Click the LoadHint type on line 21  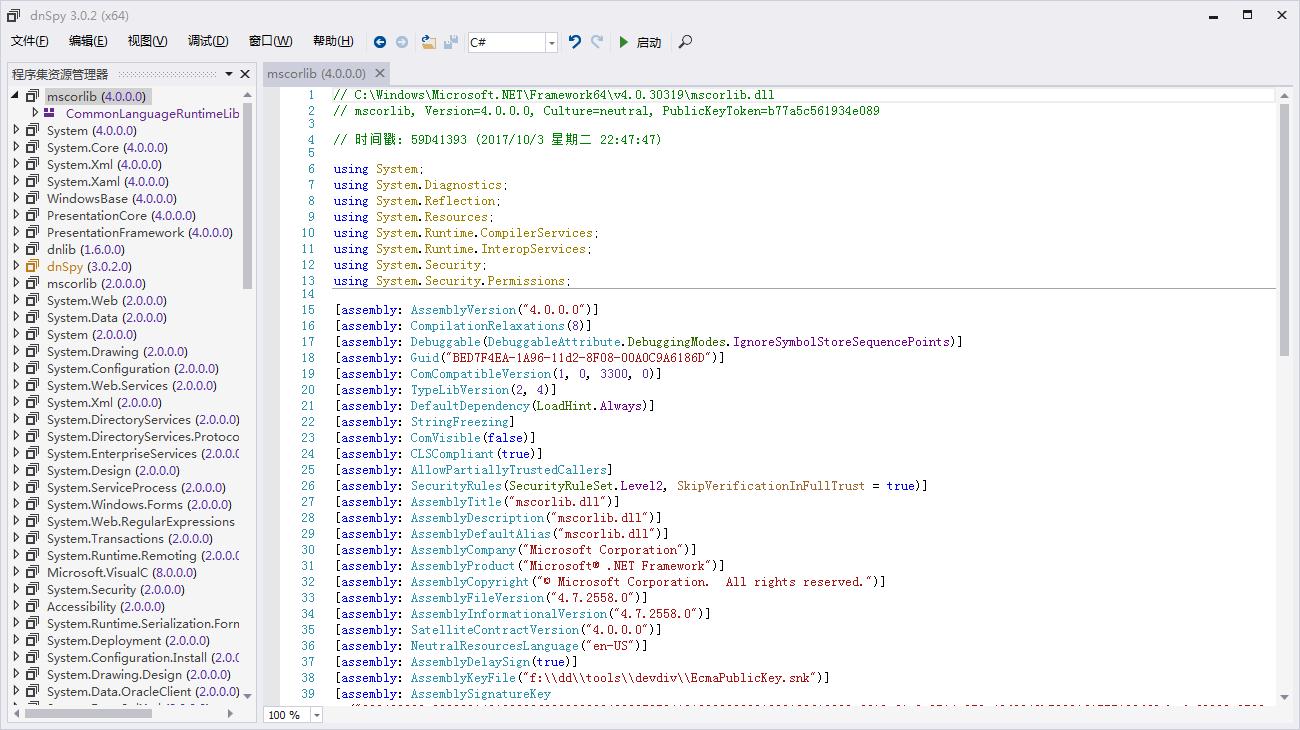pos(563,406)
